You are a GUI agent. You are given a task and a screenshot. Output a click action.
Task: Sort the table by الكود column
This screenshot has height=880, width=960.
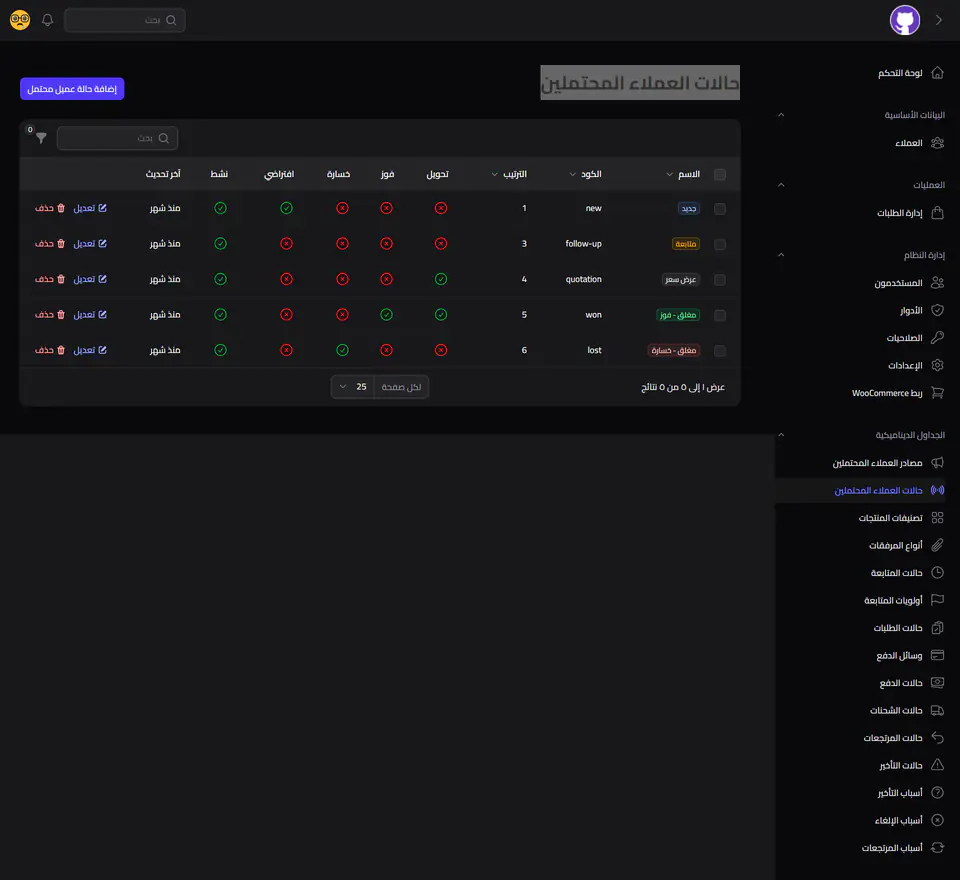coord(585,175)
